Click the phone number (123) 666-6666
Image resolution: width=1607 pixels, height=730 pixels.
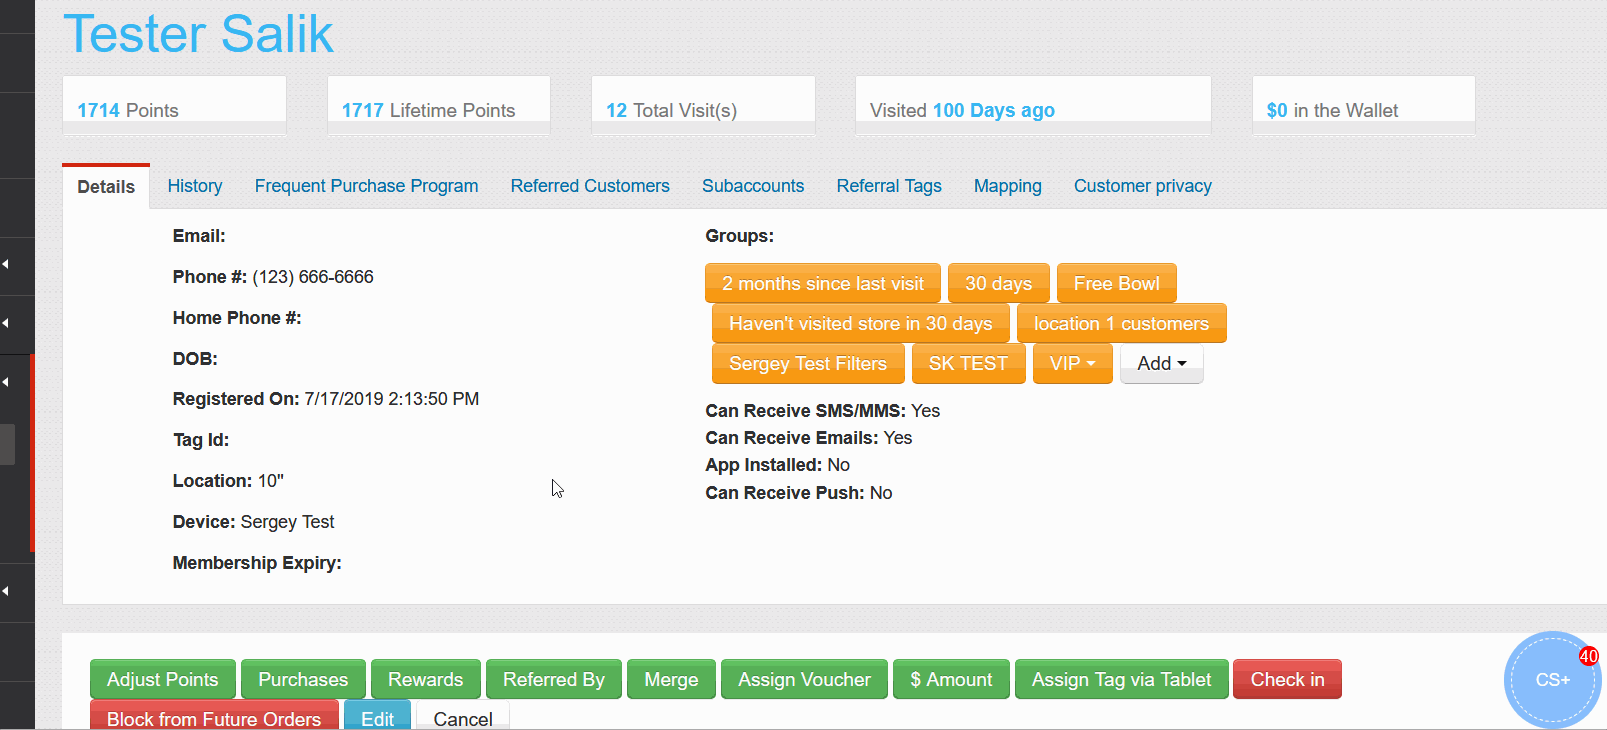pos(313,277)
